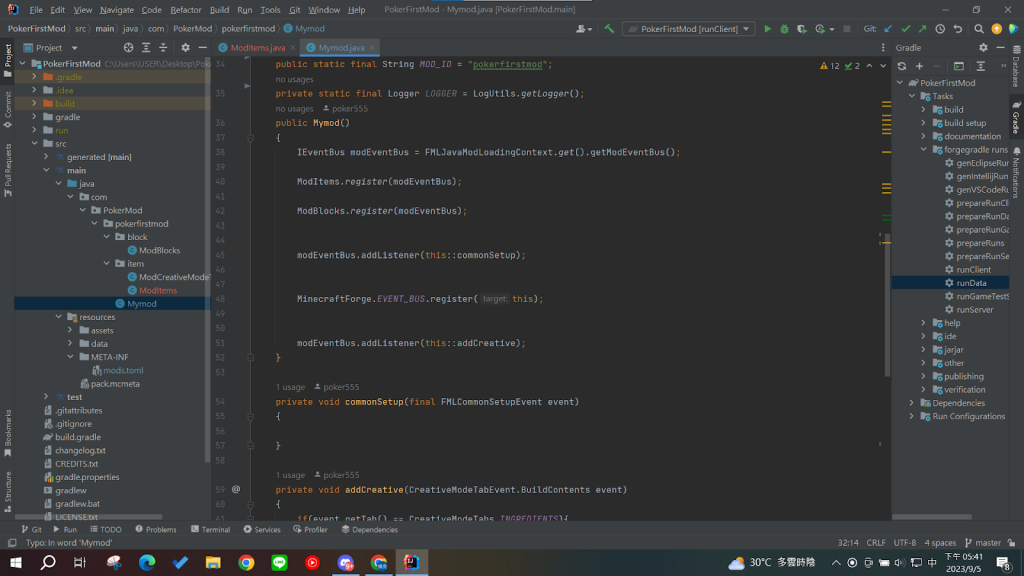Select opened file locate icon in Project panel
Screen dimensions: 1024x576
pos(128,48)
